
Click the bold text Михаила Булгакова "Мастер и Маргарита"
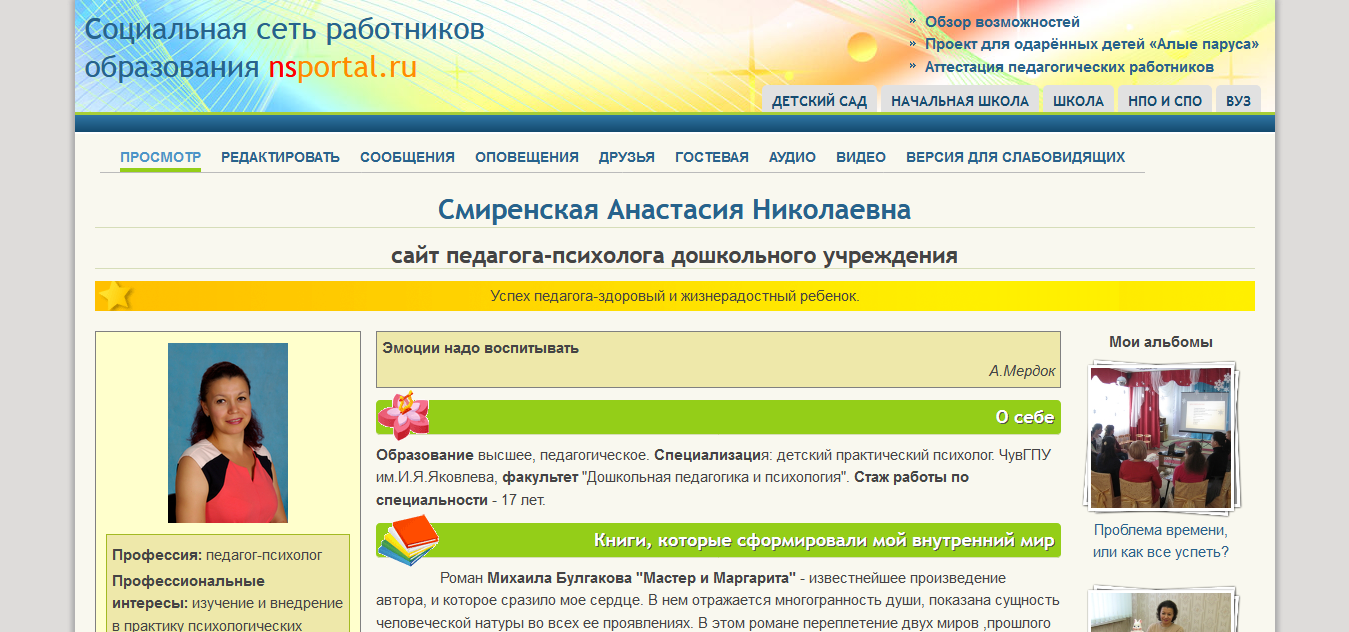[x=641, y=578]
